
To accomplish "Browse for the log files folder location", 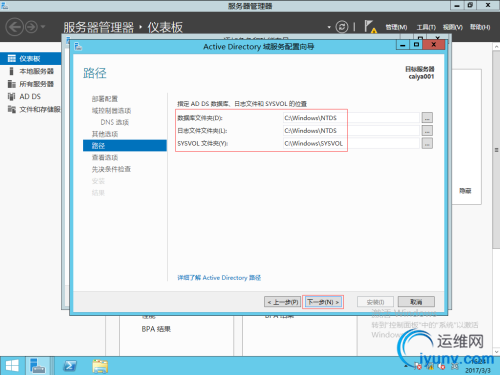I will click(x=427, y=131).
